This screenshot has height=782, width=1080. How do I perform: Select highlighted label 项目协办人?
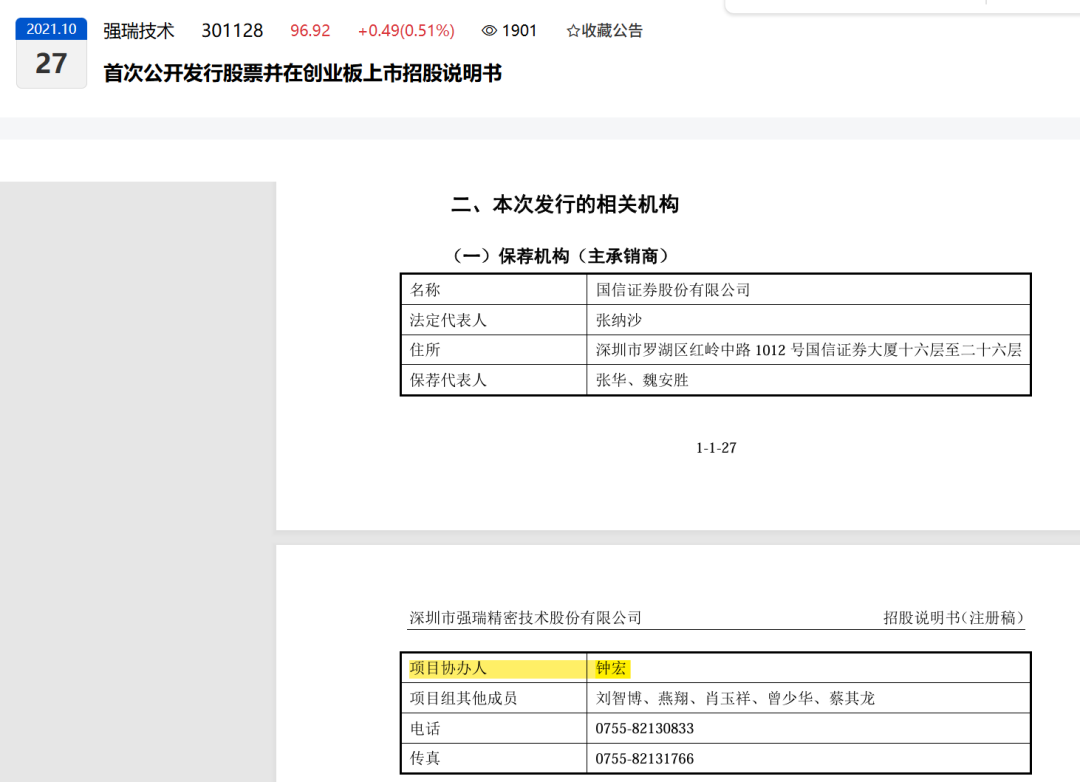tap(448, 668)
